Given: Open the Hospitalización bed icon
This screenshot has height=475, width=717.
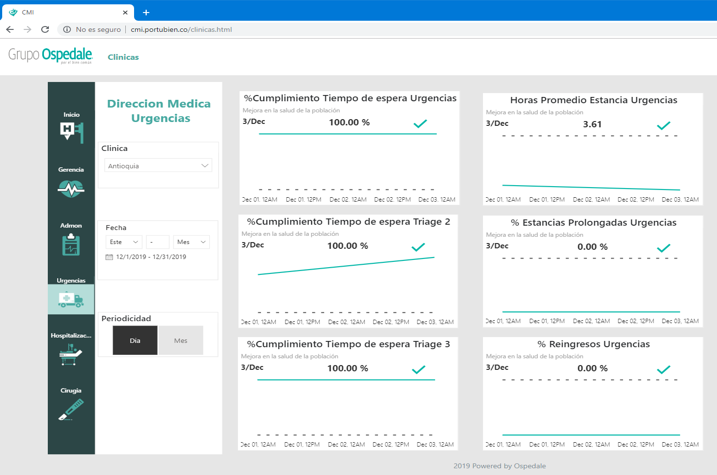Looking at the screenshot, I should pyautogui.click(x=71, y=354).
